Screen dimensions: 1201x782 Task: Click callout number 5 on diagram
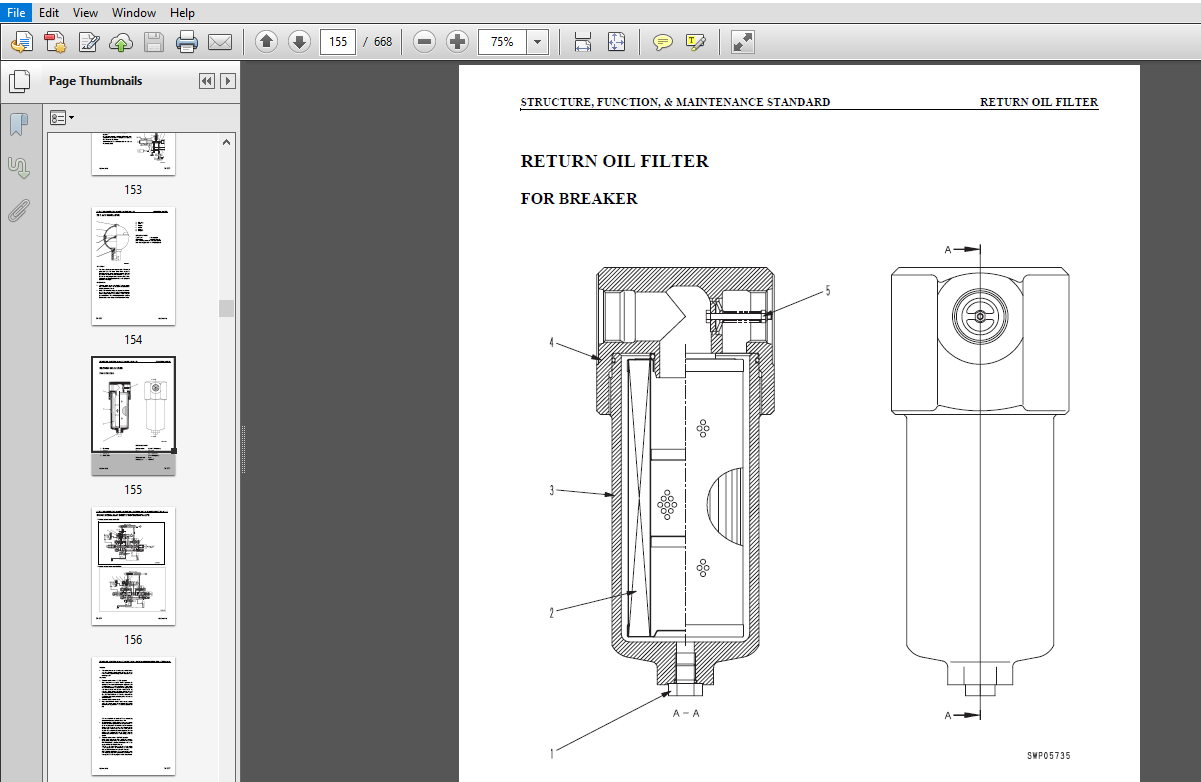coord(827,292)
